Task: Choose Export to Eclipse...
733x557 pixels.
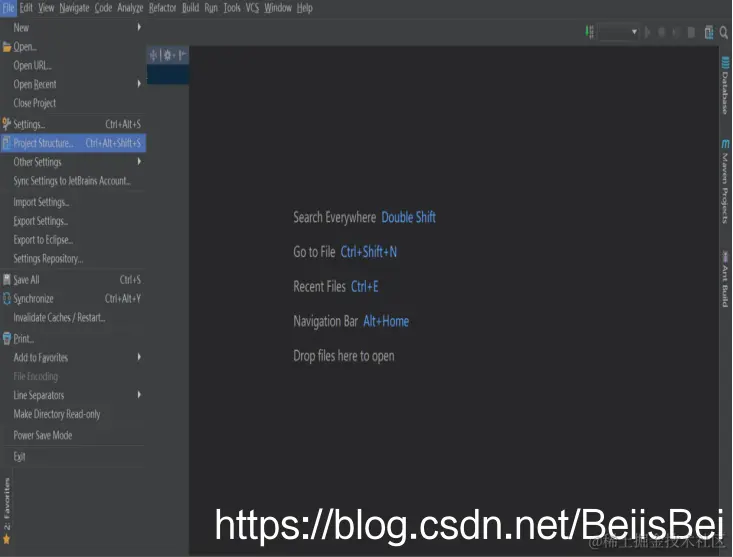Action: [73, 240]
